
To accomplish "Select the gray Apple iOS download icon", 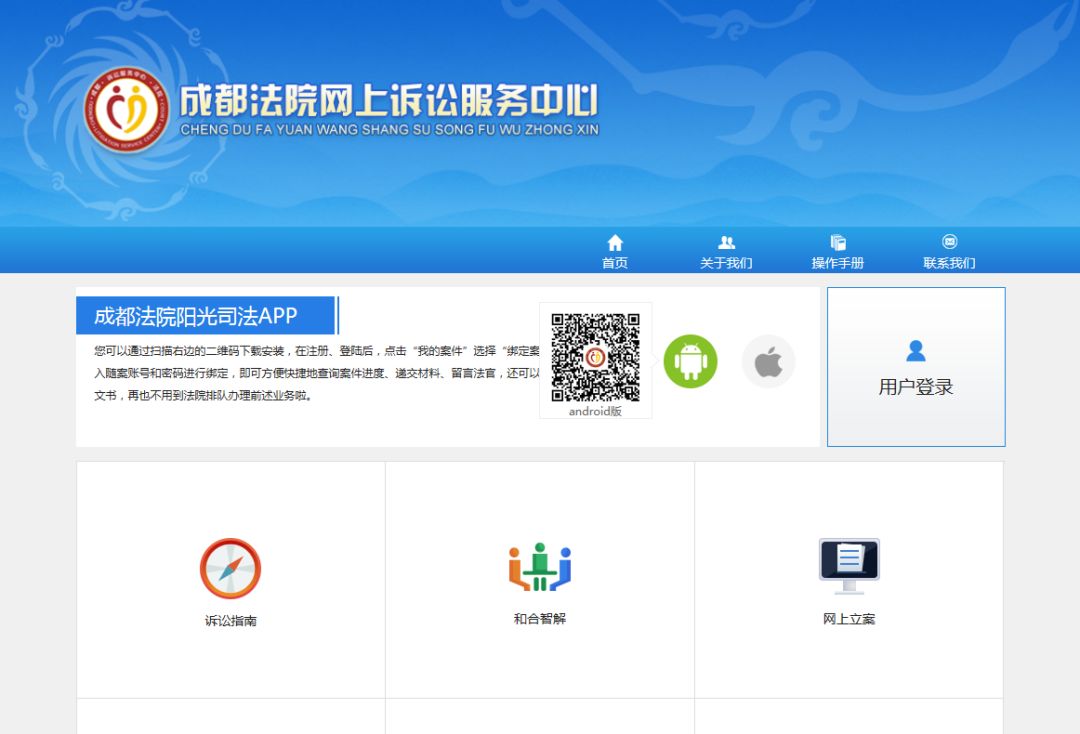I will (768, 362).
